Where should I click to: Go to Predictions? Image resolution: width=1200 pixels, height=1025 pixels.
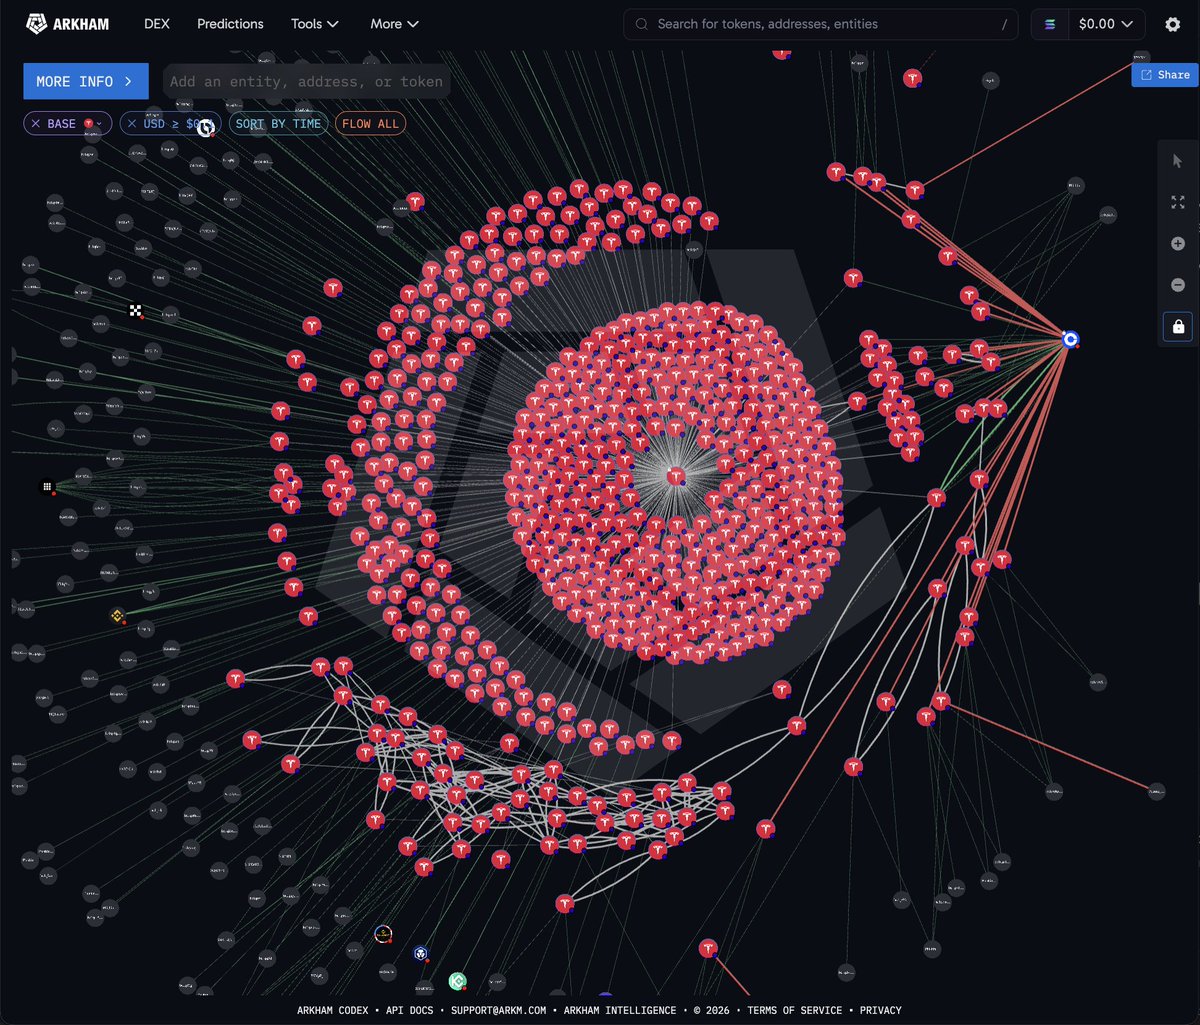click(230, 24)
